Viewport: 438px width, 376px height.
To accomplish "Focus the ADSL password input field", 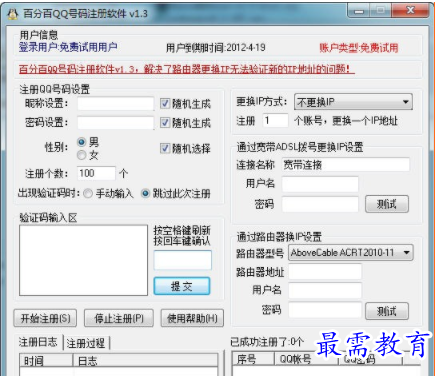I will pyautogui.click(x=320, y=204).
